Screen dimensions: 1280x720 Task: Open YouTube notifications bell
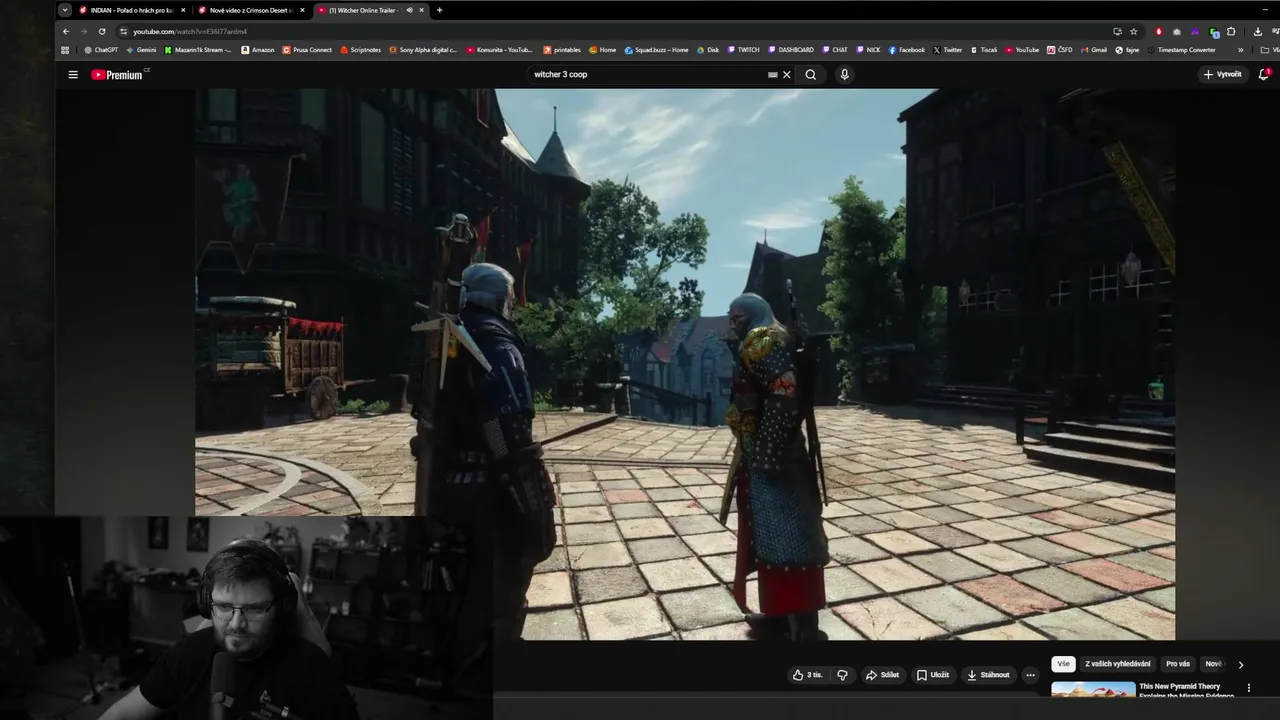pyautogui.click(x=1264, y=75)
